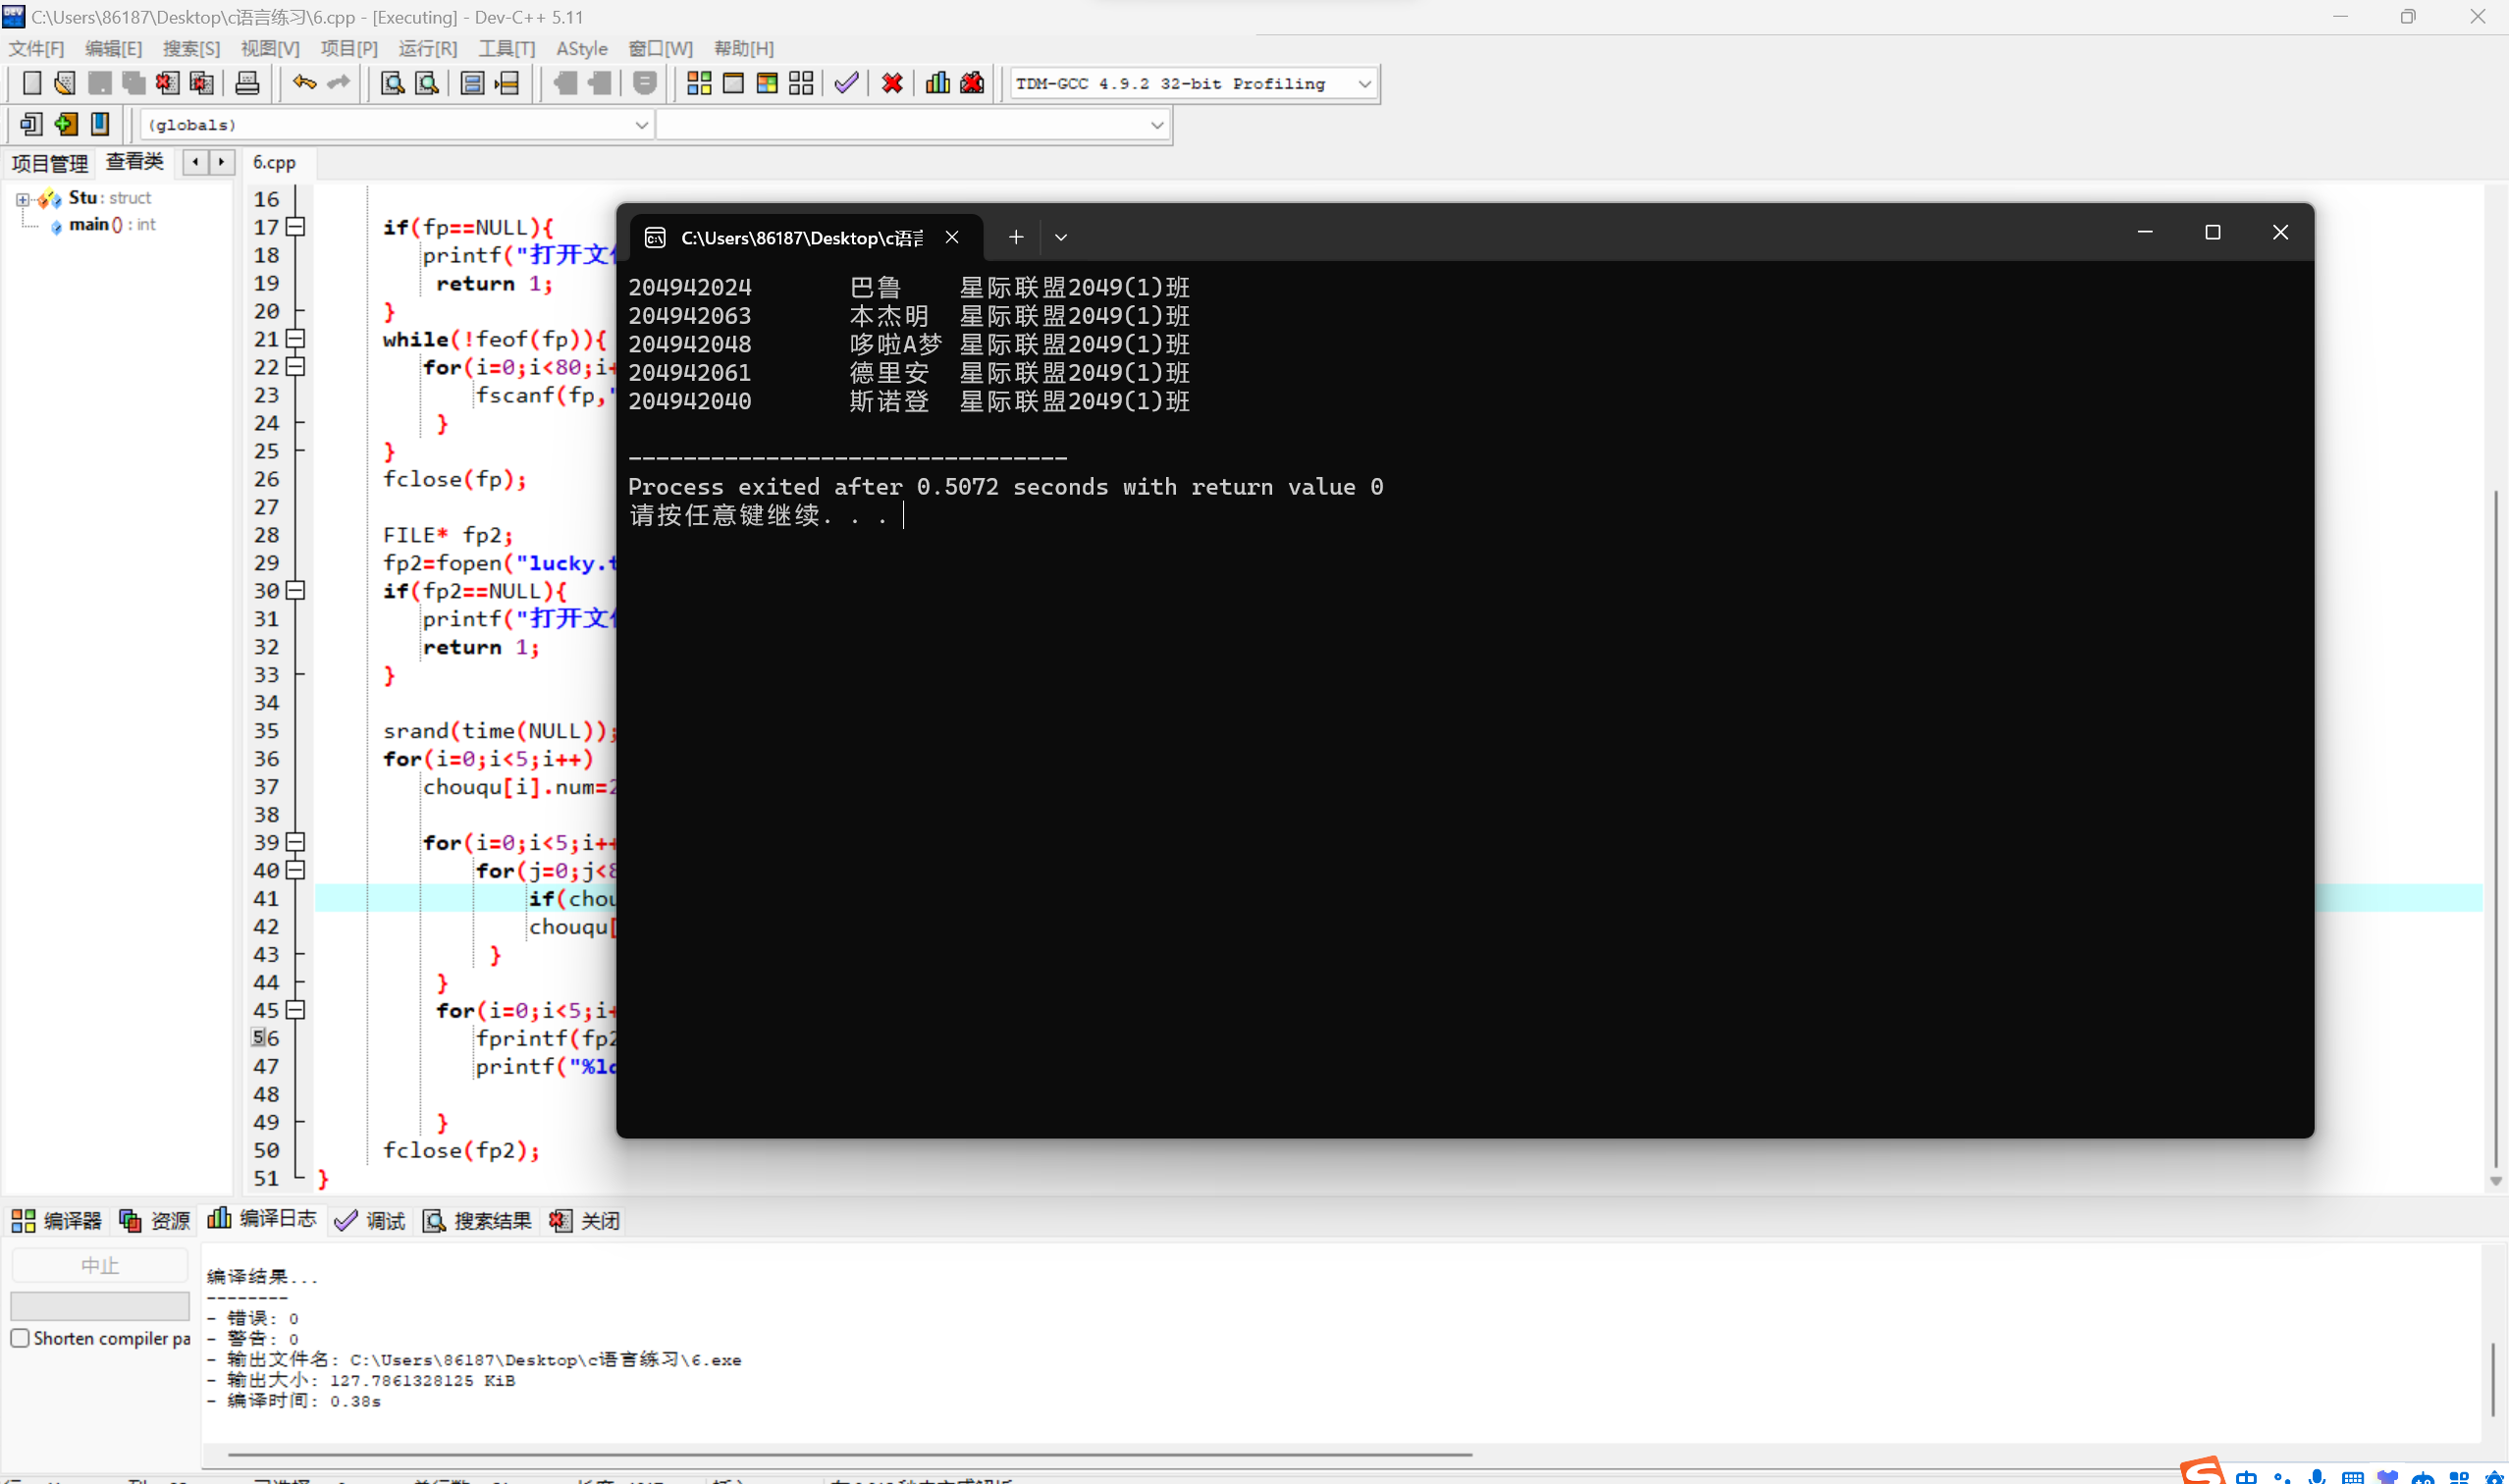Click the compile progress bar

coord(99,1305)
